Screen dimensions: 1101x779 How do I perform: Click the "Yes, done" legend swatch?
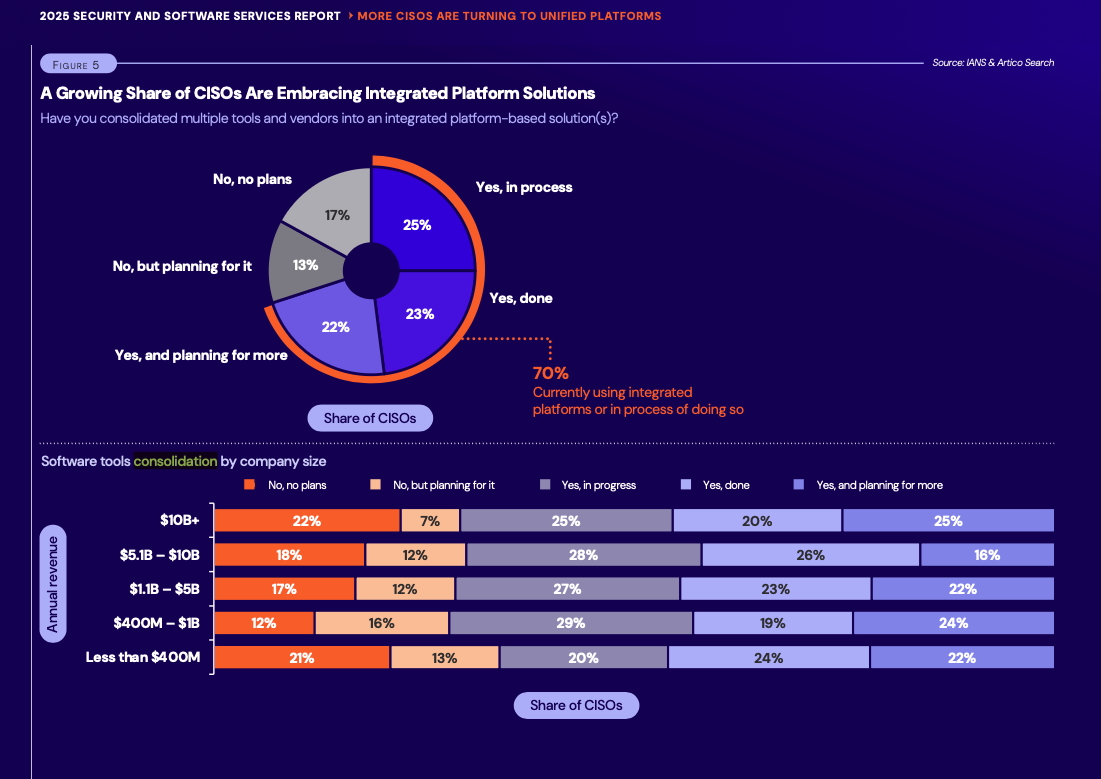tap(685, 485)
